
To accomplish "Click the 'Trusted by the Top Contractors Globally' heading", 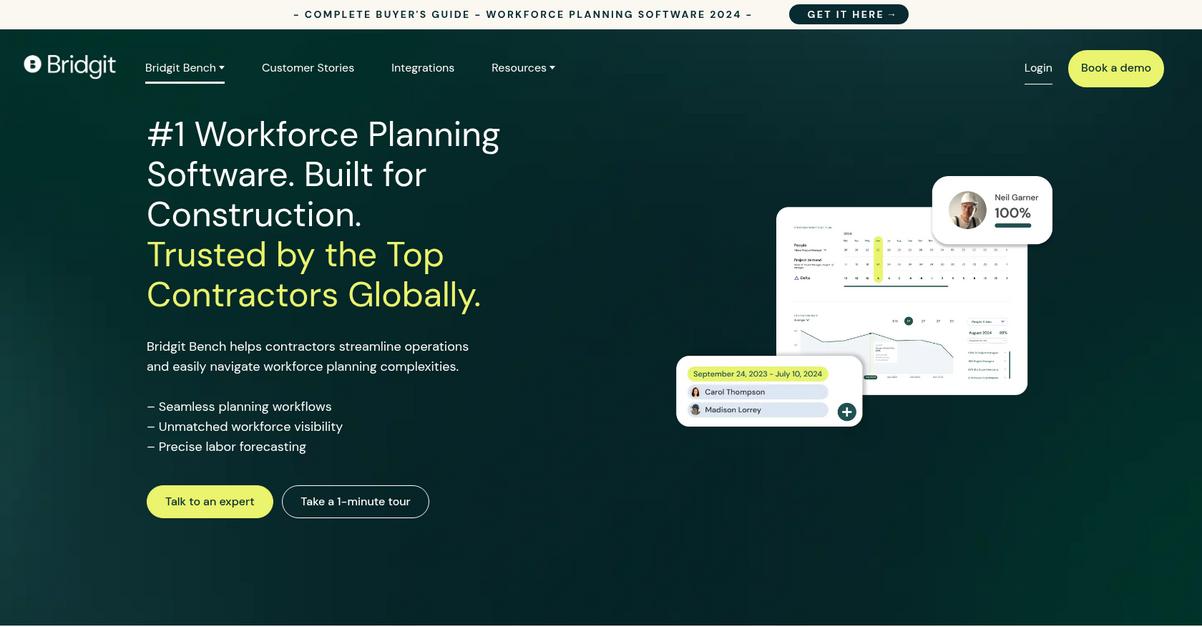I will 314,274.
